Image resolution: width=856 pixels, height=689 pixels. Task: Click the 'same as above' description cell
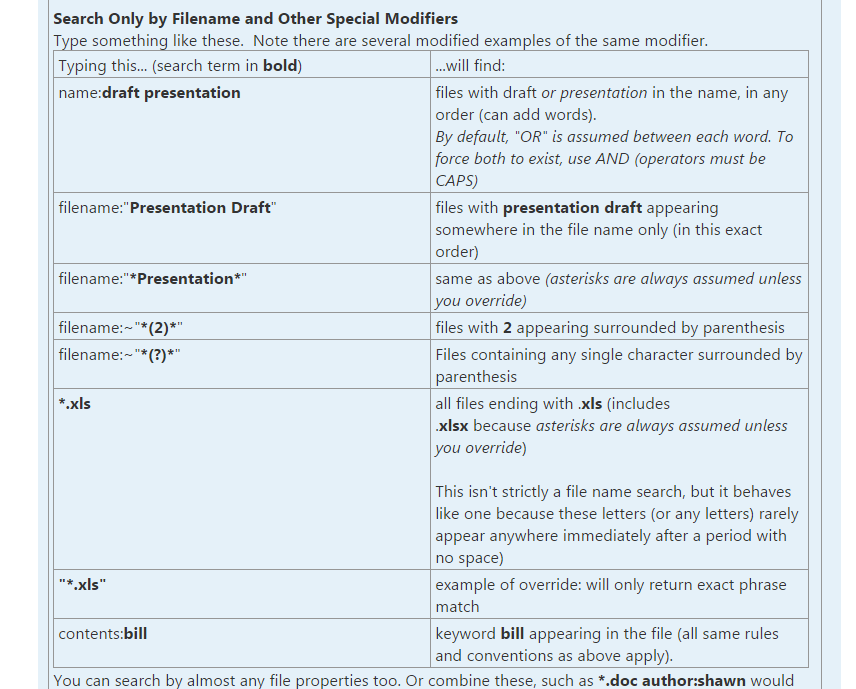pos(619,289)
